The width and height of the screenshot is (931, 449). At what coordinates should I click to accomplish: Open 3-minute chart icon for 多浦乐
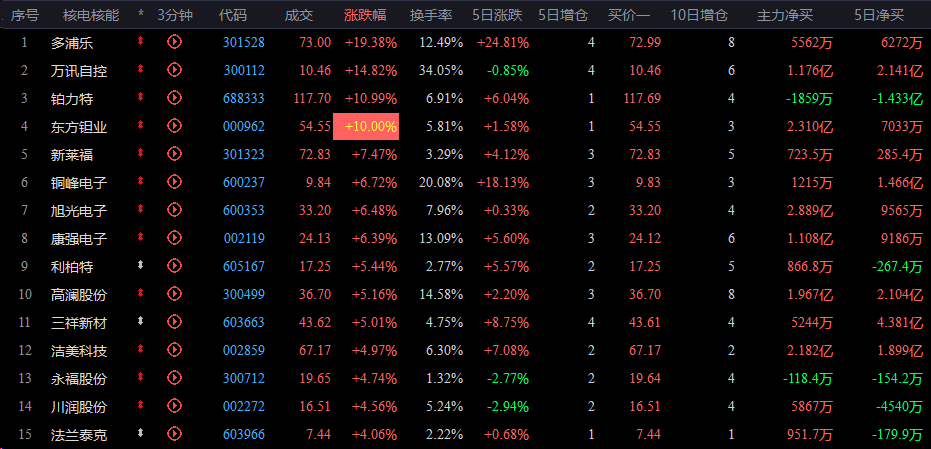[174, 42]
